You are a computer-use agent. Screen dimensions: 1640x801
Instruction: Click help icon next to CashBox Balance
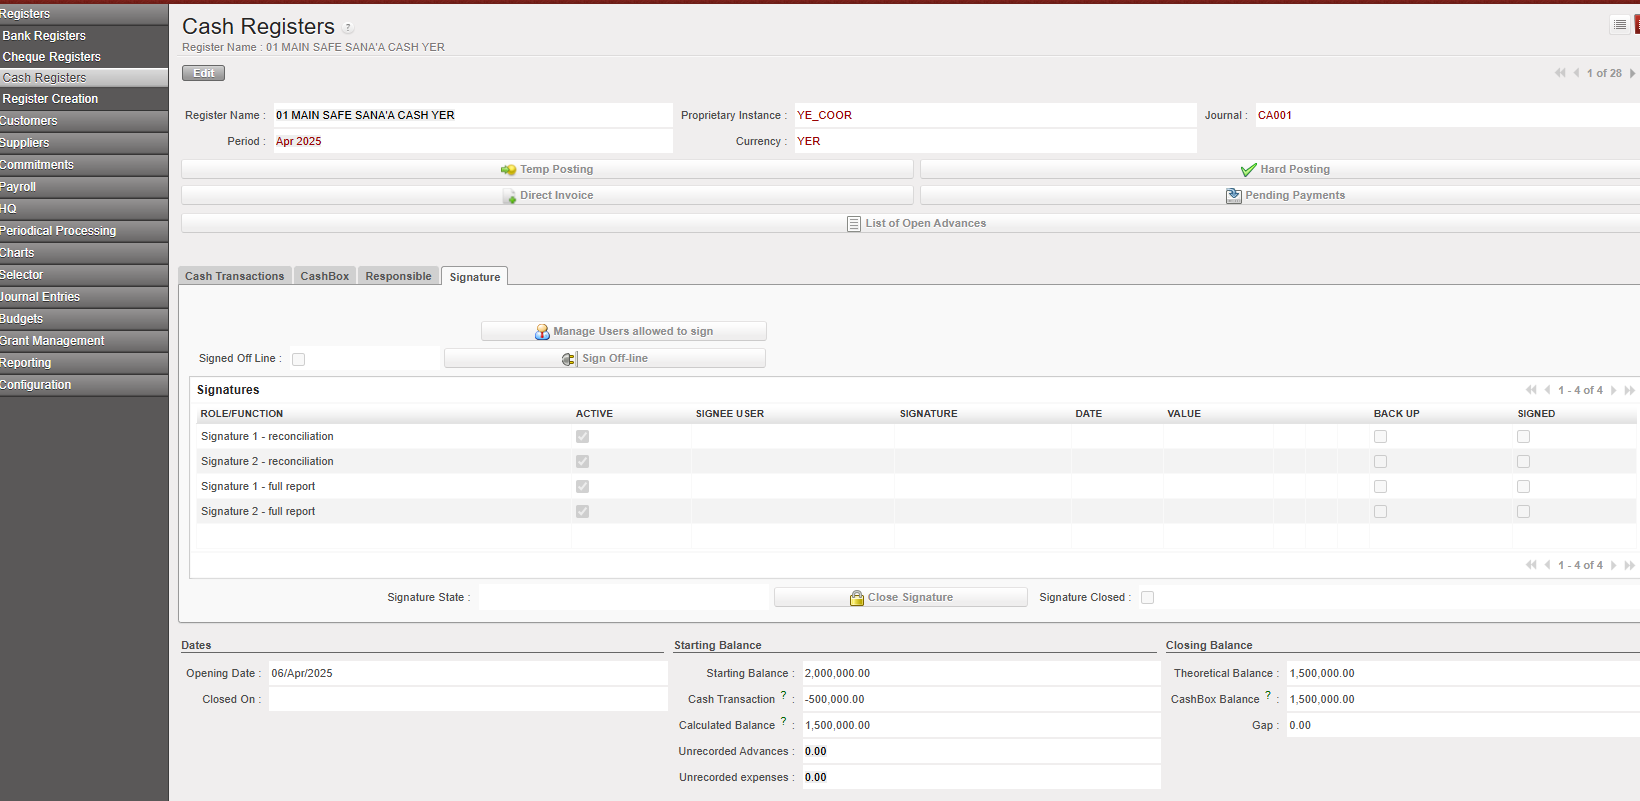(1268, 696)
